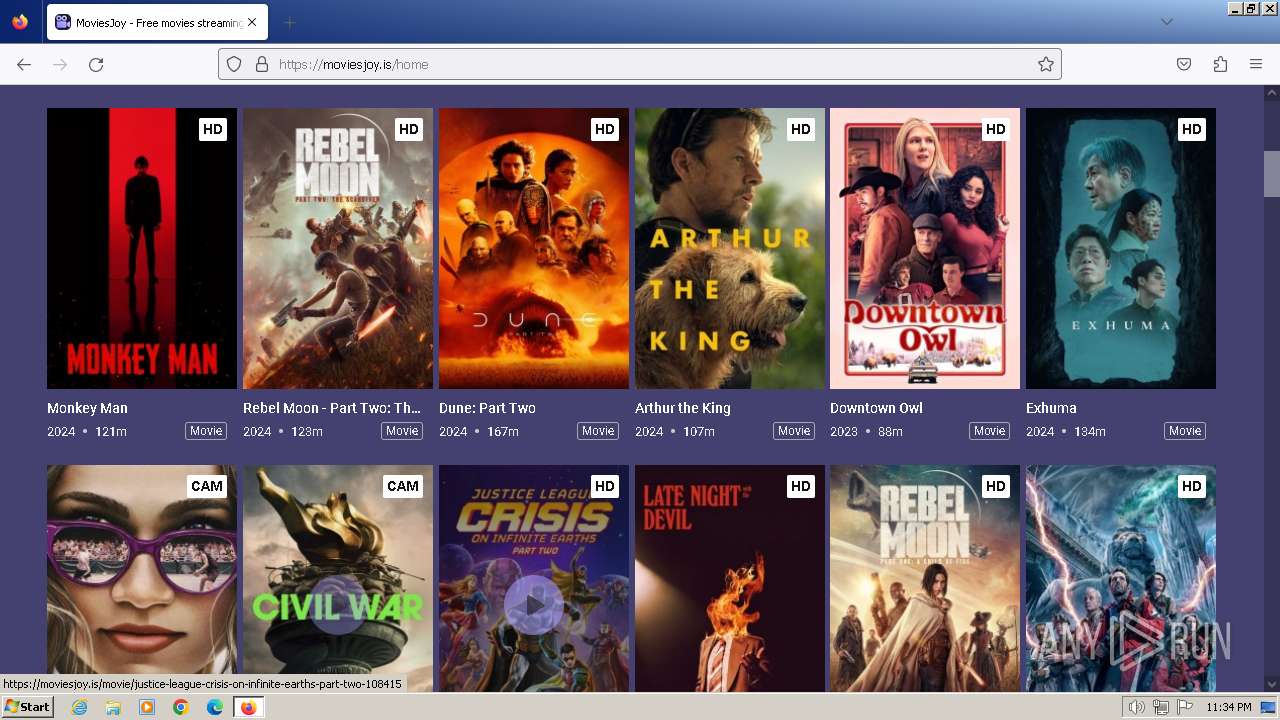Open the Firefox hamburger application menu
The width and height of the screenshot is (1280, 720).
point(1256,64)
